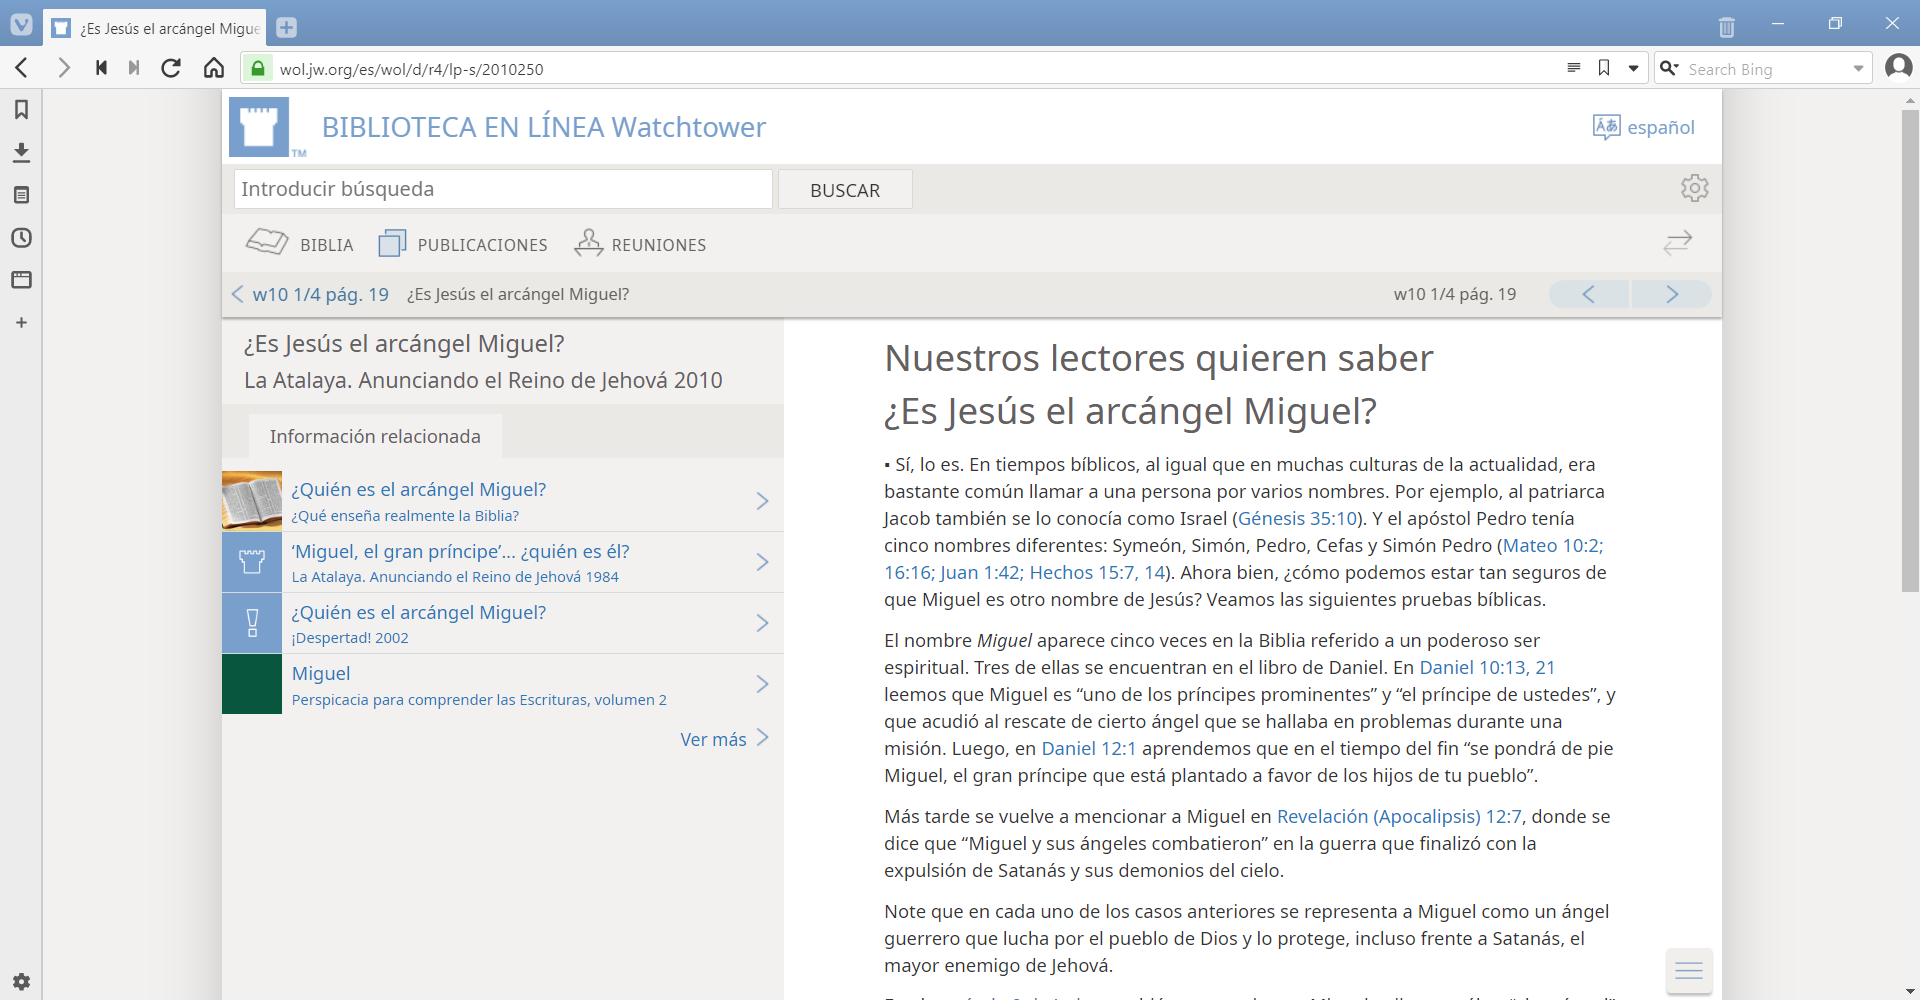Toggle reader view in address bar
Viewport: 1920px width, 1000px height.
pos(1573,68)
